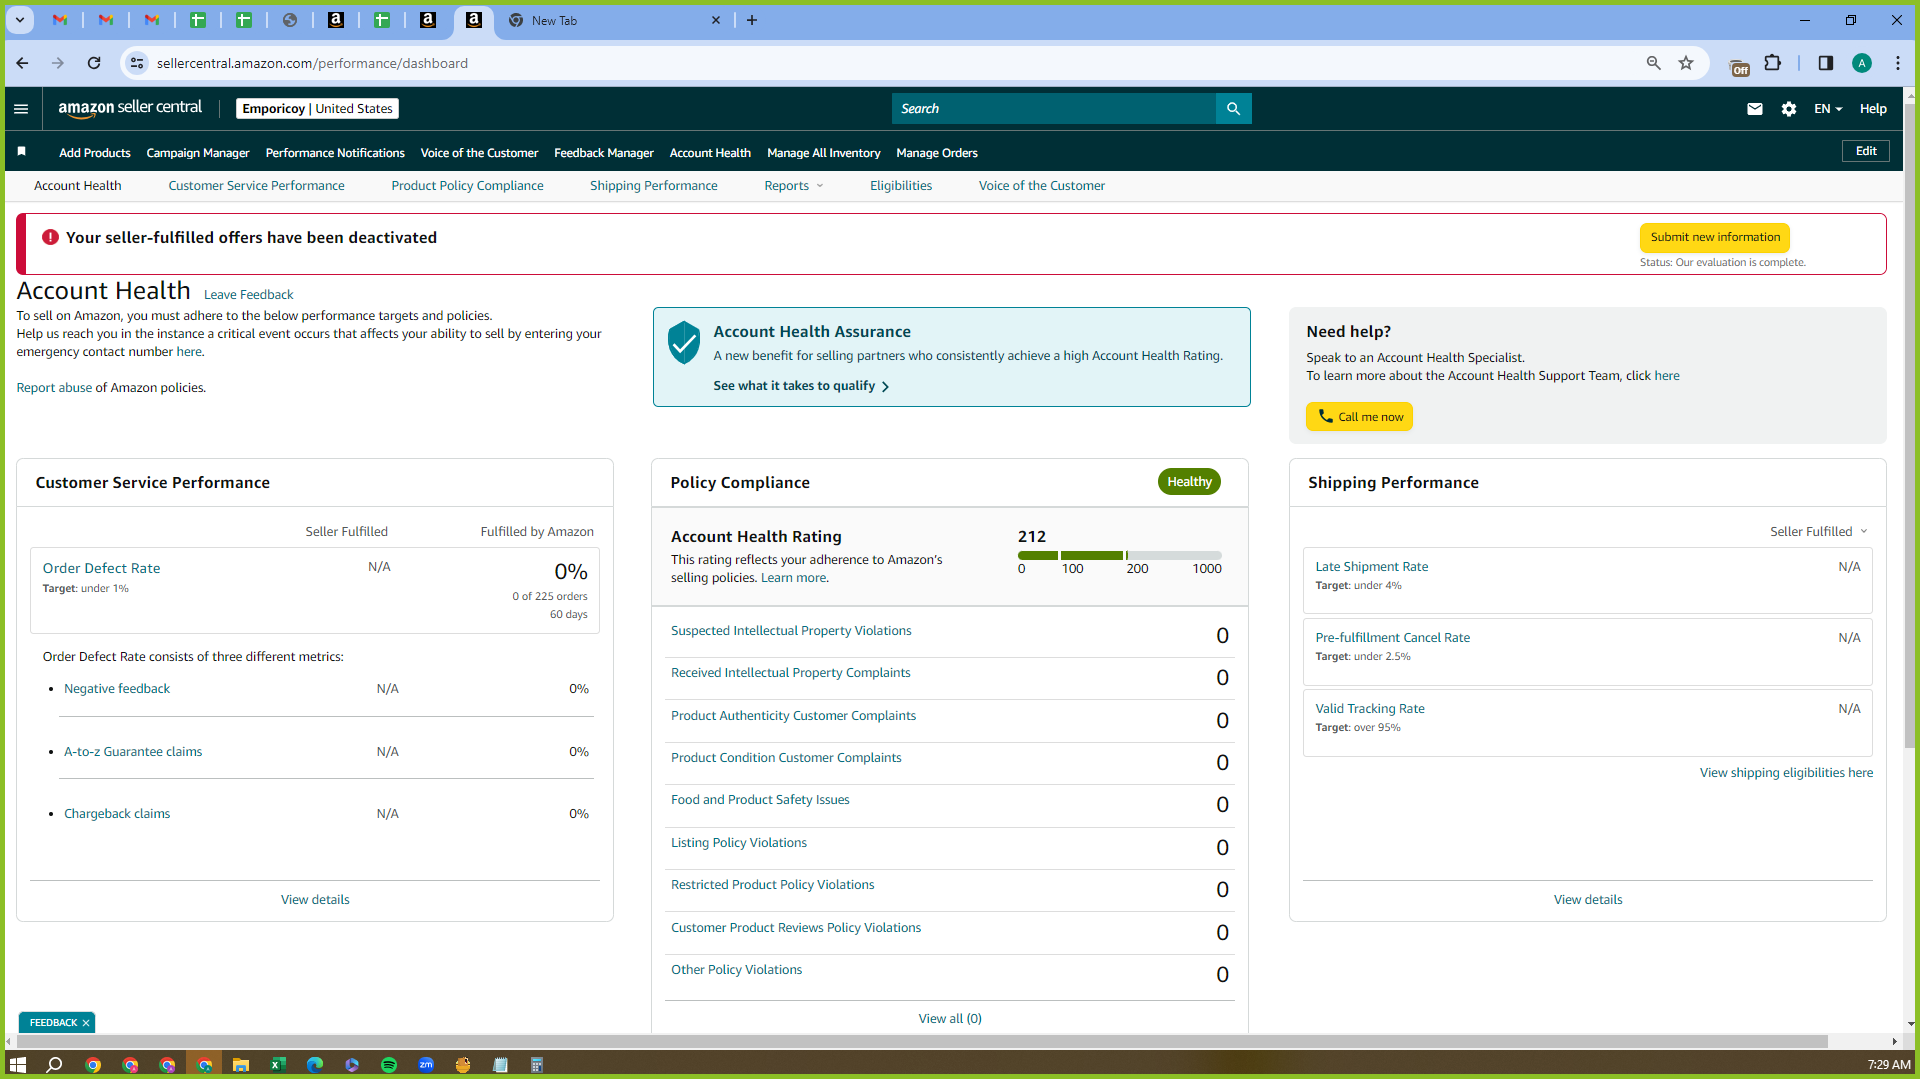Open the Extensions puzzle icon
1920x1079 pixels.
coord(1773,63)
